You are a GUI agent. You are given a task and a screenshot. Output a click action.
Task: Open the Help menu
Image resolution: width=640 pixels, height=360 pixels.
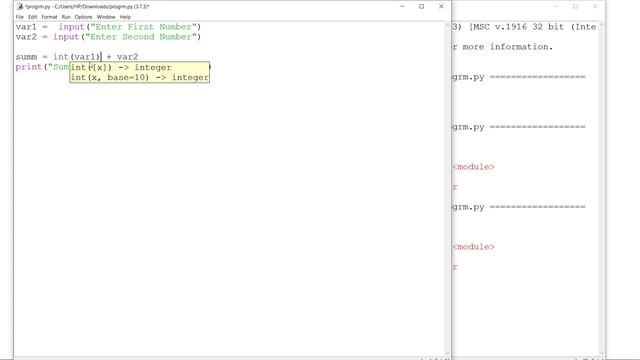125,17
